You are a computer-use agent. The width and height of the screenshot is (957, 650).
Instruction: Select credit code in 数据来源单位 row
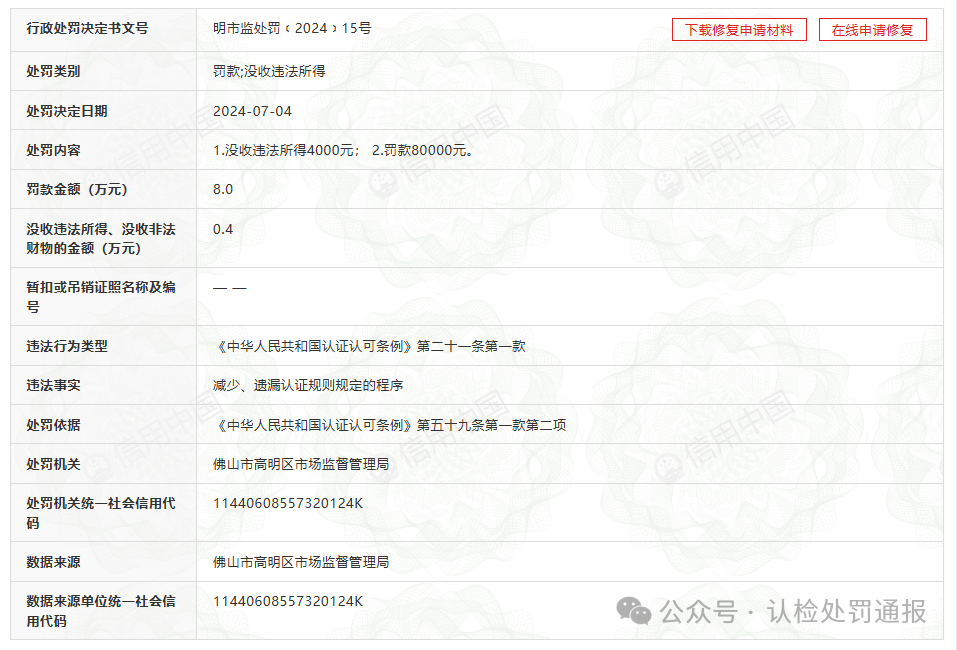point(288,601)
